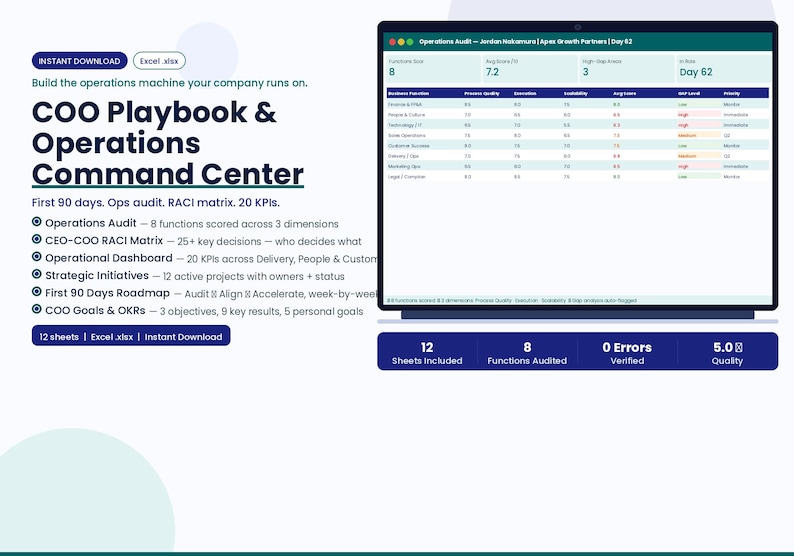Select the Marketing Ops row name
Viewport: 794px width, 556px height.
click(x=404, y=167)
